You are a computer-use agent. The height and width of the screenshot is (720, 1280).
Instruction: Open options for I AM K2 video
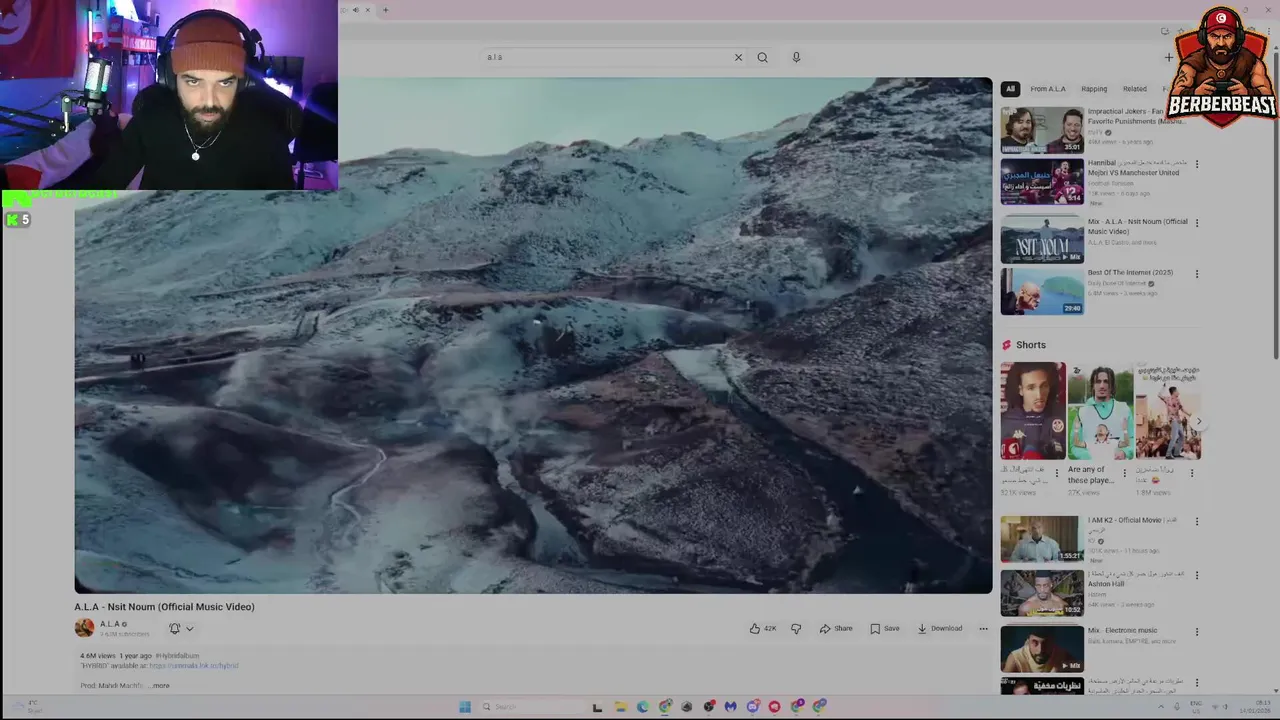(1197, 522)
